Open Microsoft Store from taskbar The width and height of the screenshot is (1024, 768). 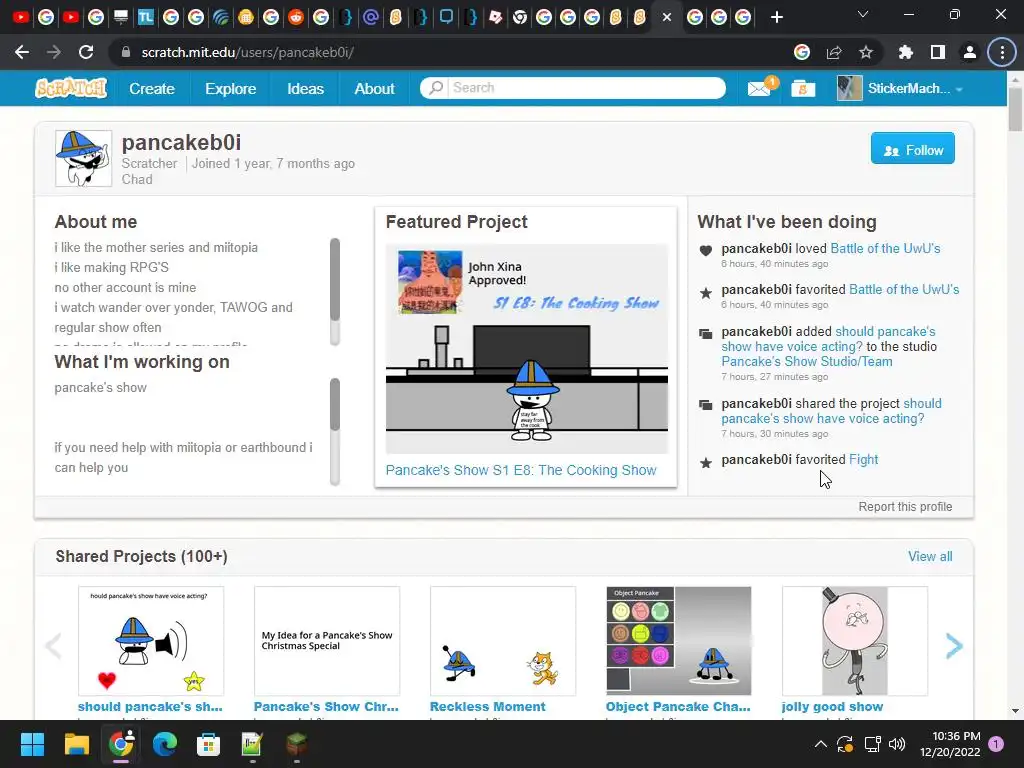pyautogui.click(x=208, y=744)
